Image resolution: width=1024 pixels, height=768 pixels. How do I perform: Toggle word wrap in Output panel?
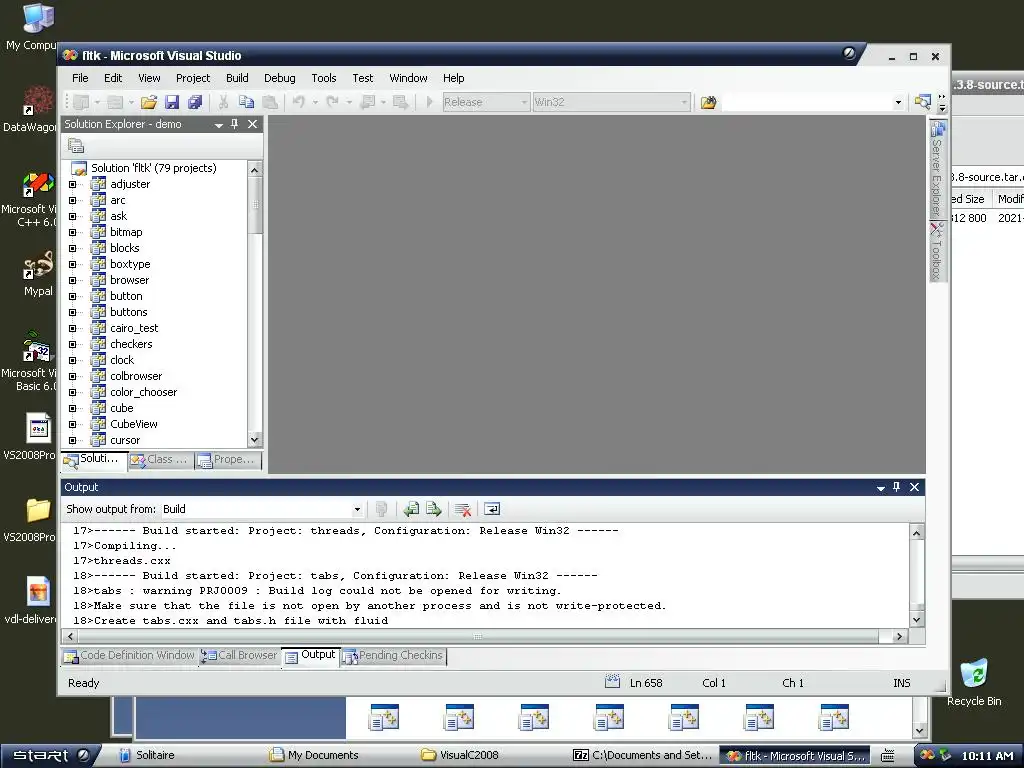(x=492, y=509)
